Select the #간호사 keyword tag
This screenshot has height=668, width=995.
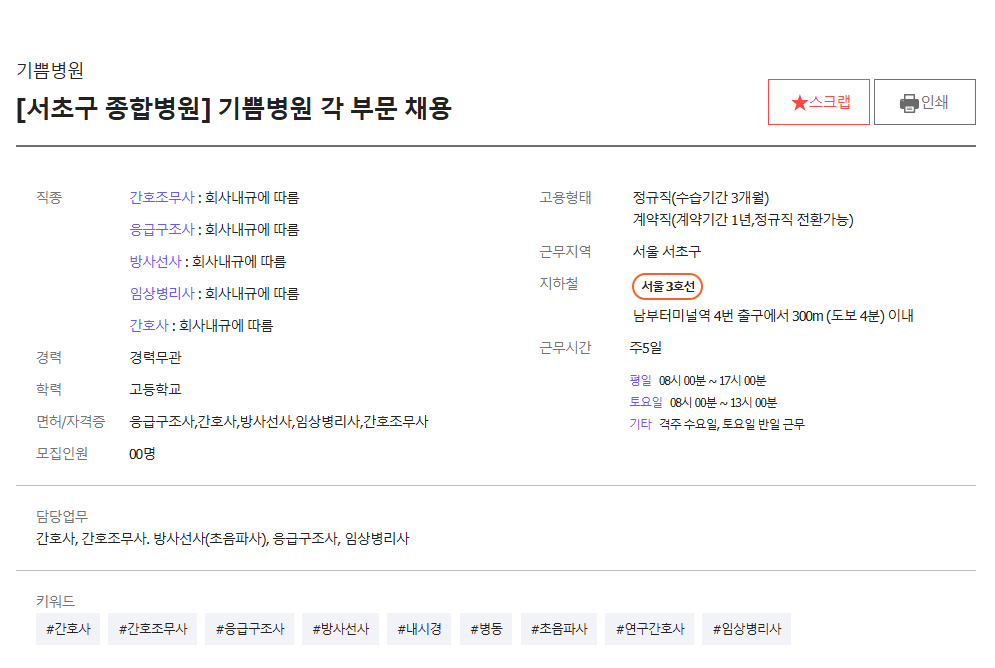68,629
